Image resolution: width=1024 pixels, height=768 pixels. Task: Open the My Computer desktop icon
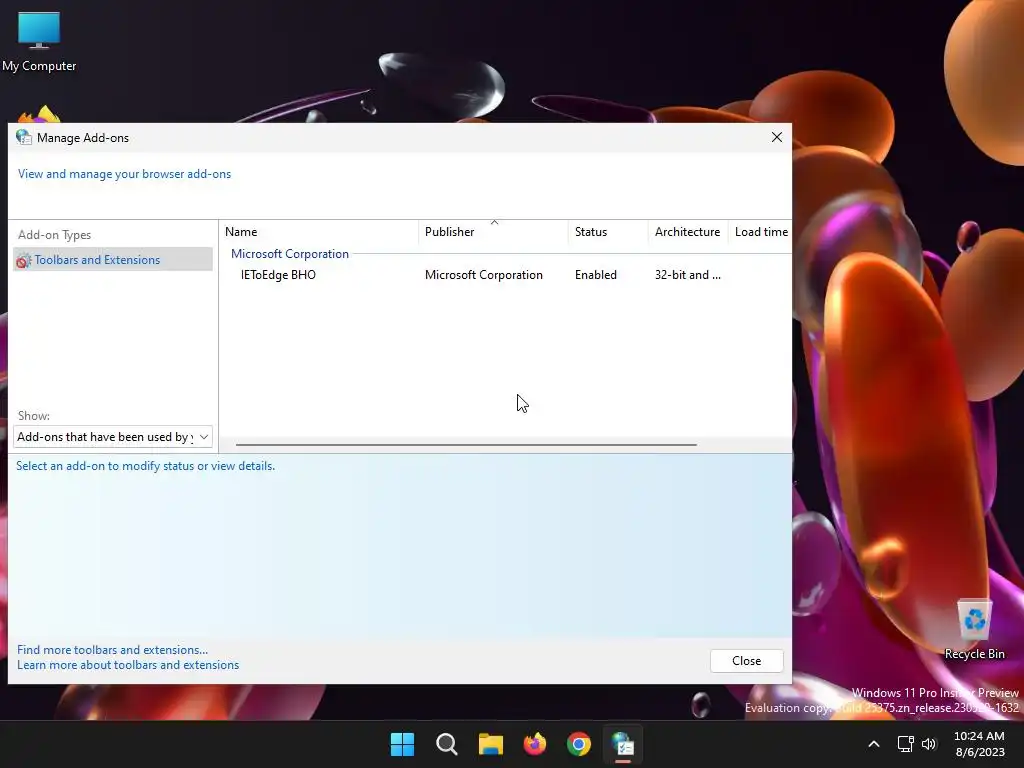(39, 41)
